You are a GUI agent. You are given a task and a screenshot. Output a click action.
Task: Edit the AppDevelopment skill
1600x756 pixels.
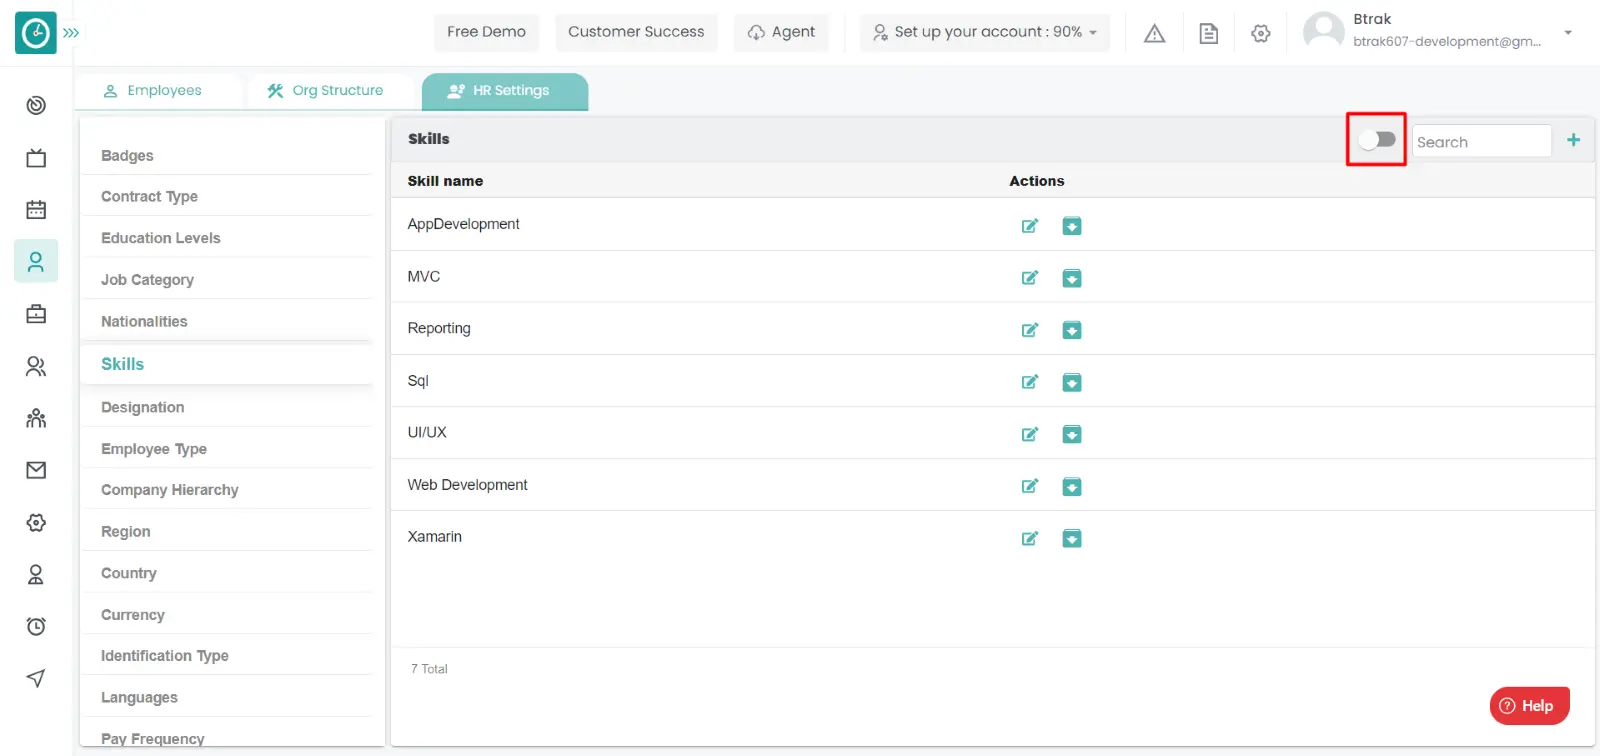1029,226
